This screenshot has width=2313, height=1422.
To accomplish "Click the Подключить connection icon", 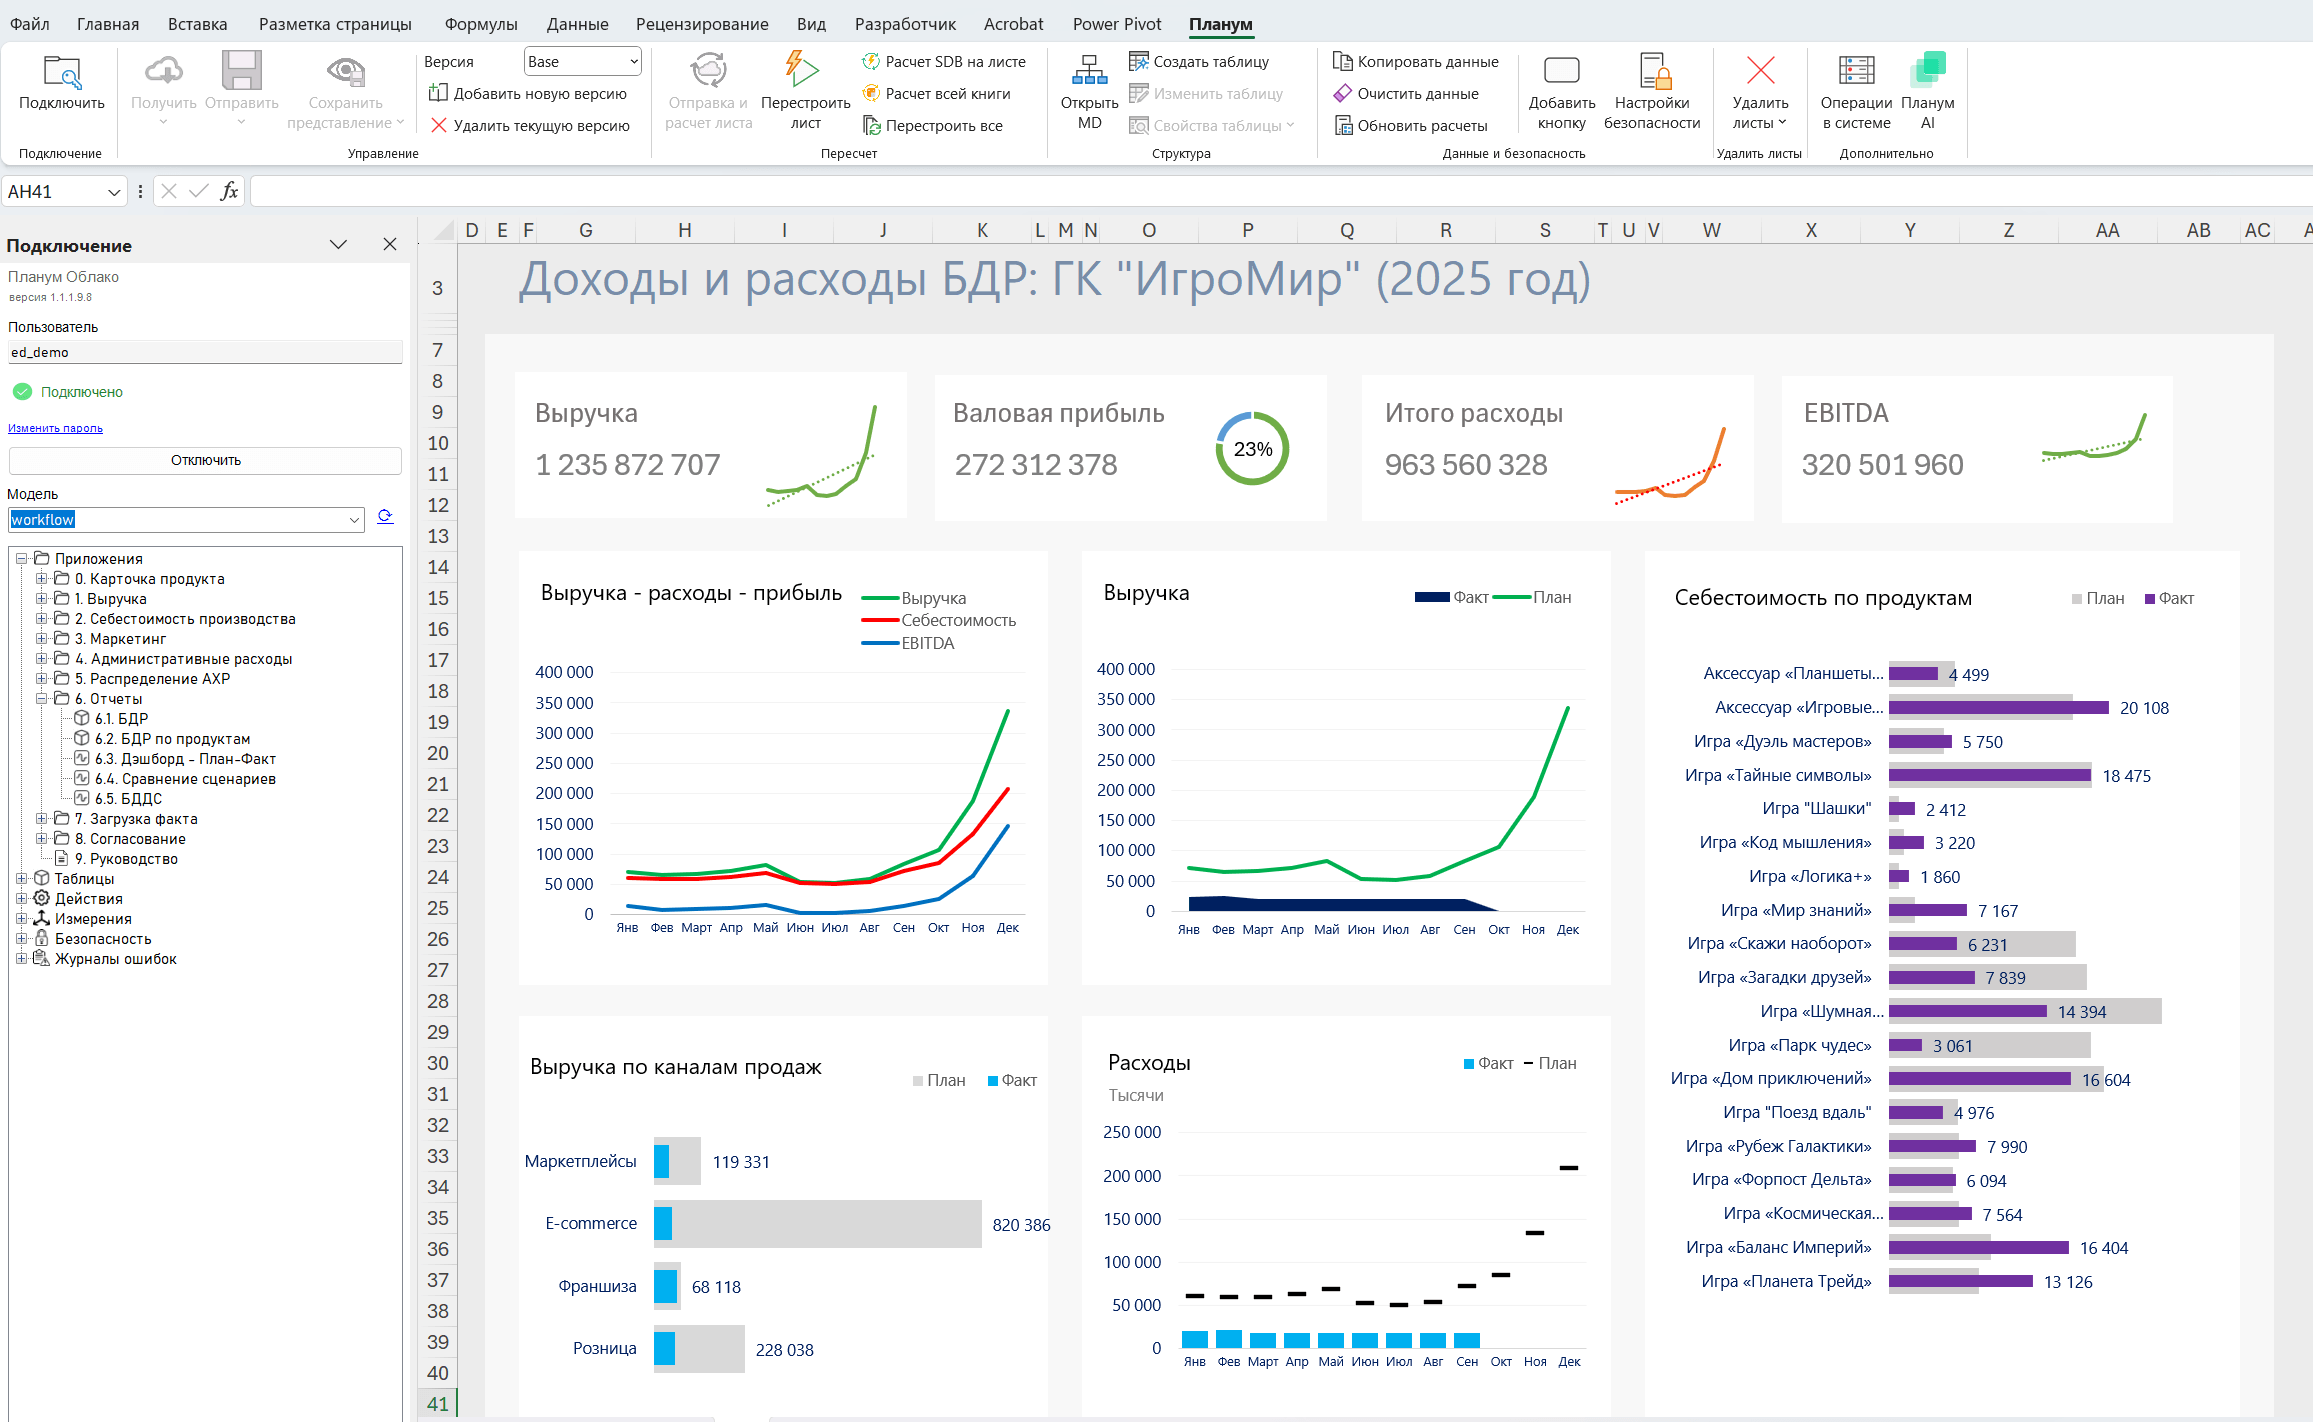I will tap(61, 73).
